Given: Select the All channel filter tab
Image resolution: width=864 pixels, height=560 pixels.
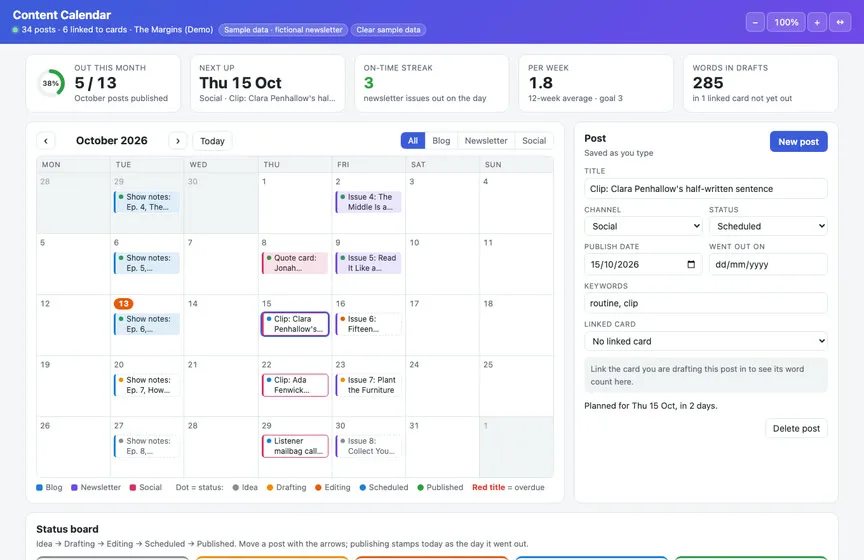Looking at the screenshot, I should point(413,141).
